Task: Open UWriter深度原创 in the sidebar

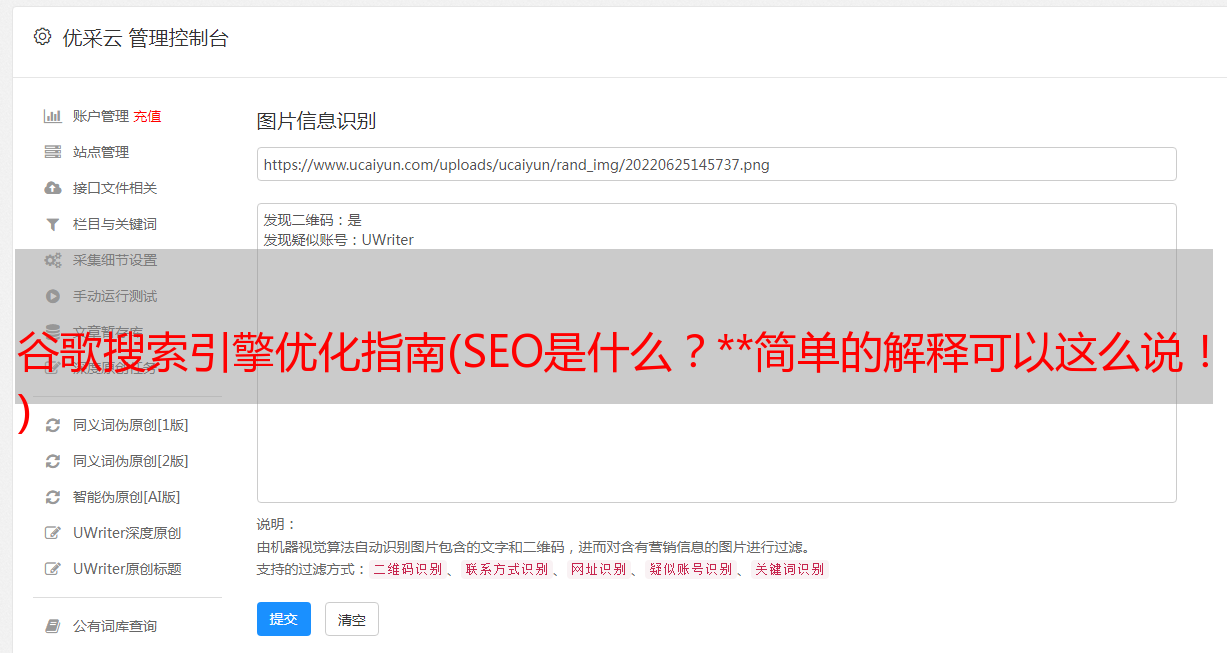Action: [x=127, y=533]
